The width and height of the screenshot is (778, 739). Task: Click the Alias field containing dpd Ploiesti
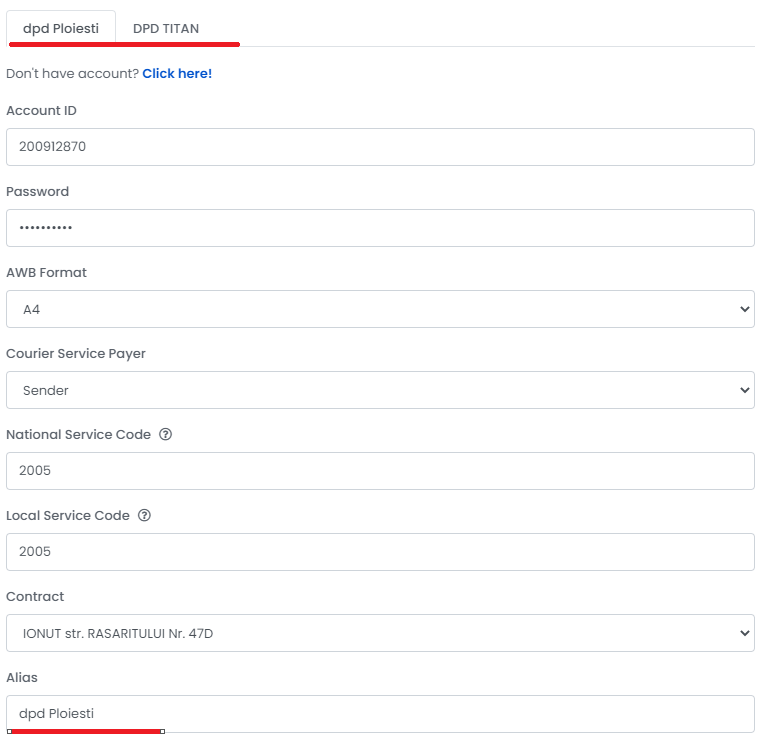click(381, 714)
